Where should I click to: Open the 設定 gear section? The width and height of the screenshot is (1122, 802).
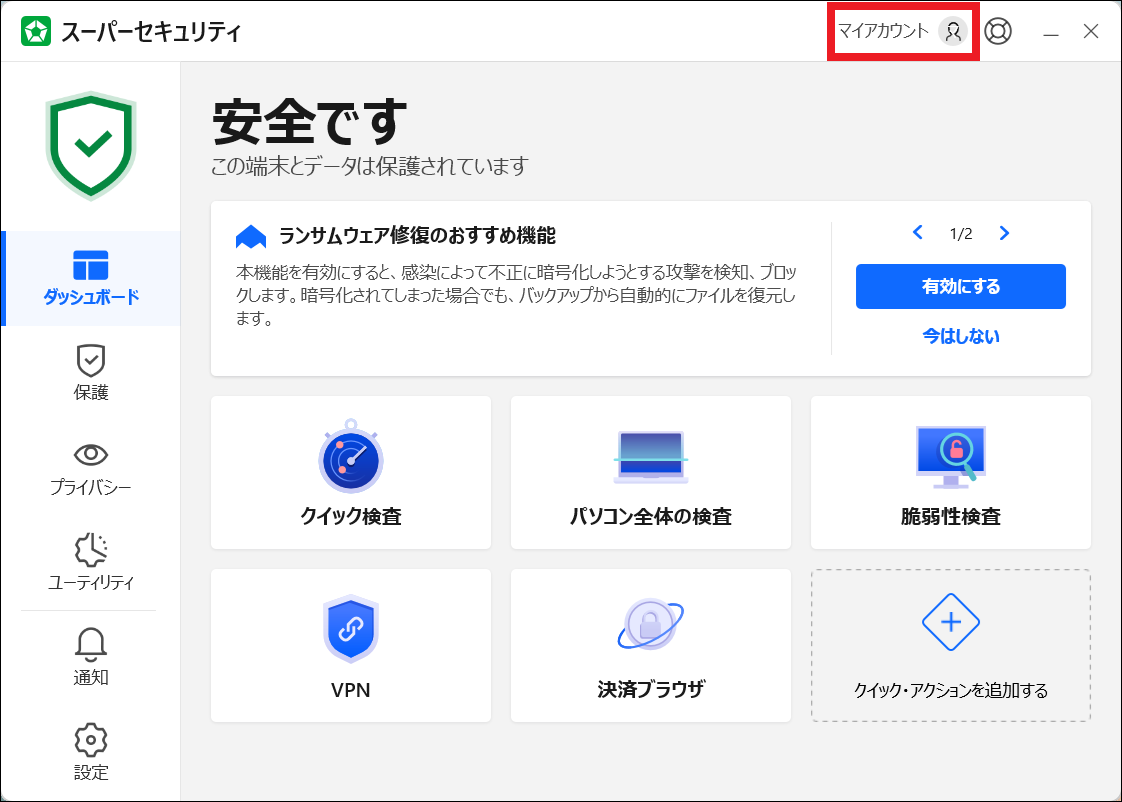point(91,752)
